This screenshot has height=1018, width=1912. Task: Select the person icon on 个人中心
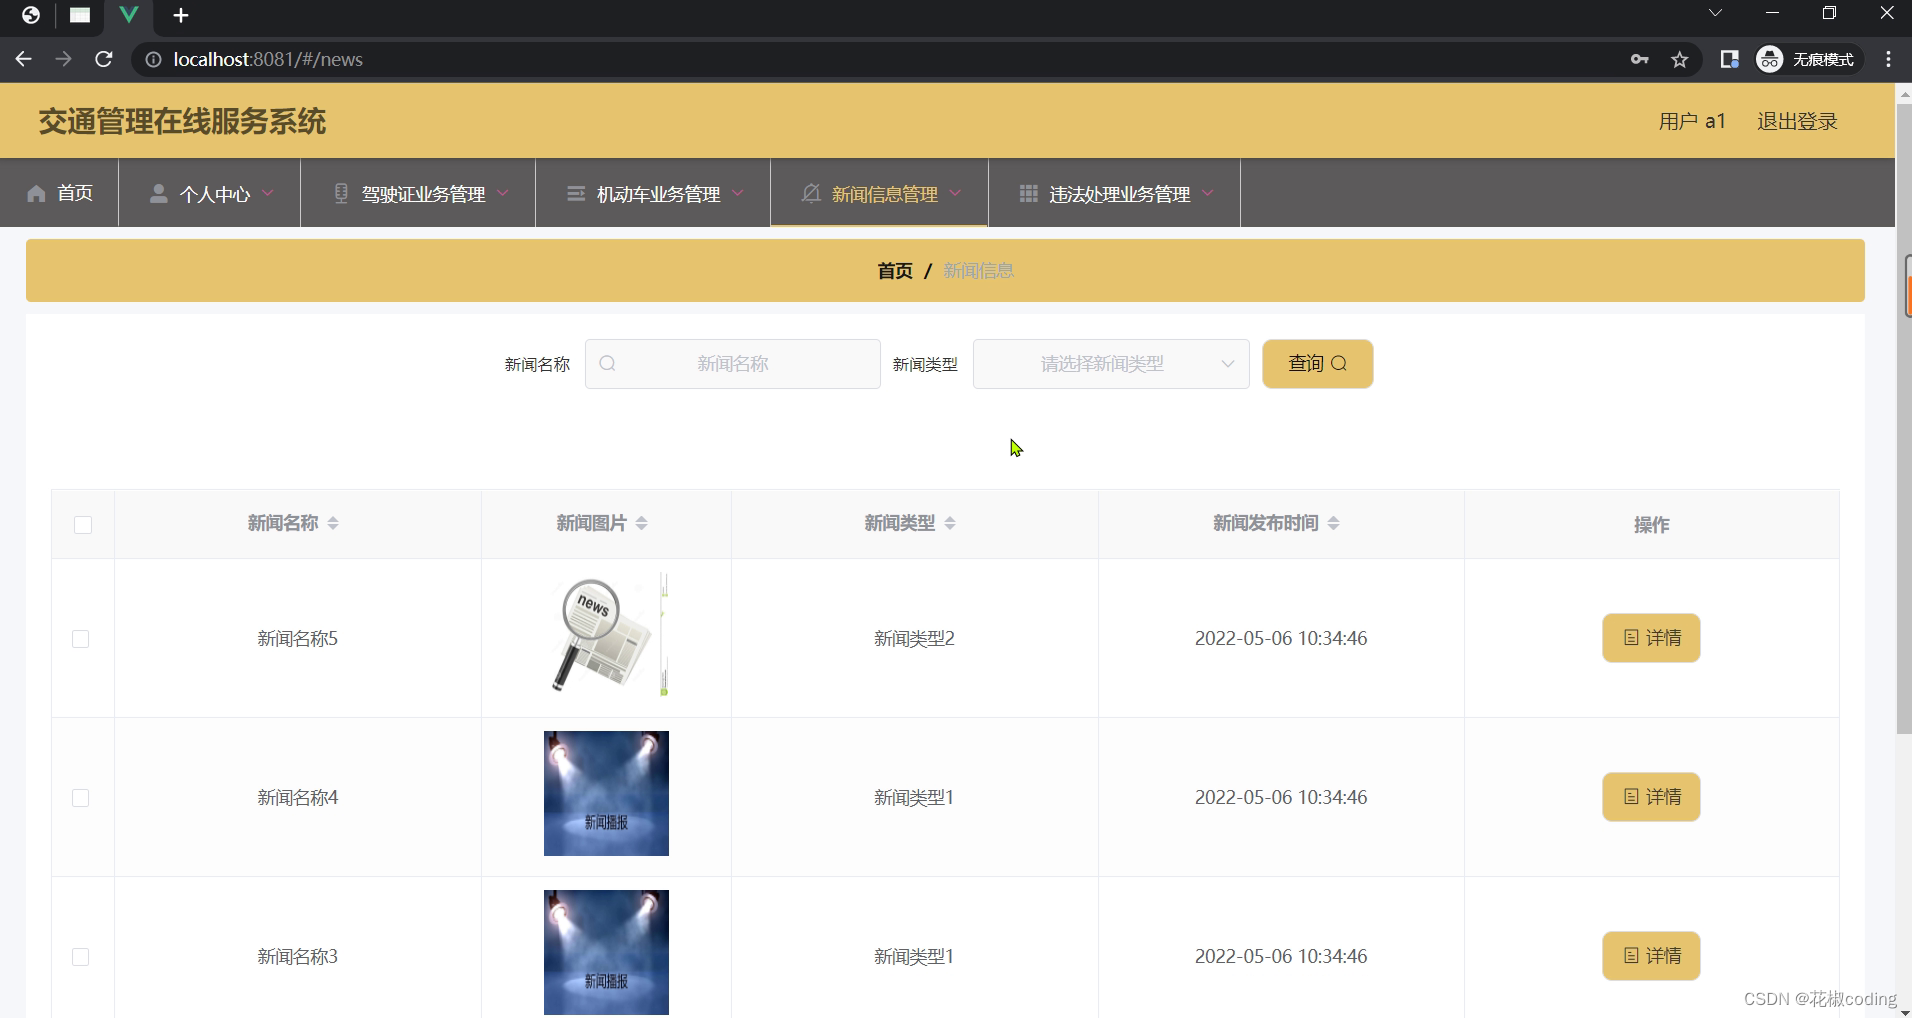click(158, 193)
